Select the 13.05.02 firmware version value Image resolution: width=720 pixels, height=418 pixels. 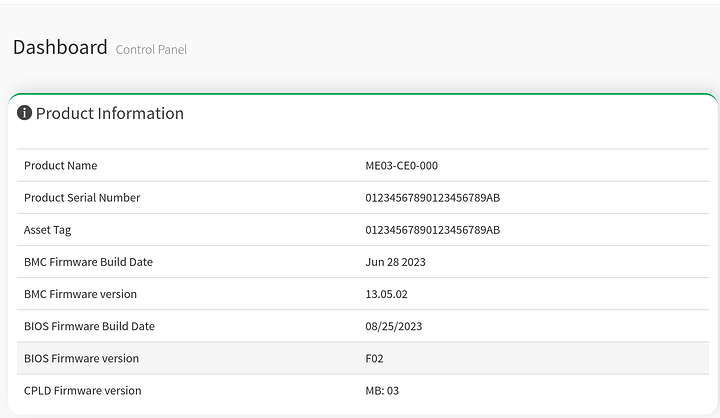tap(386, 294)
